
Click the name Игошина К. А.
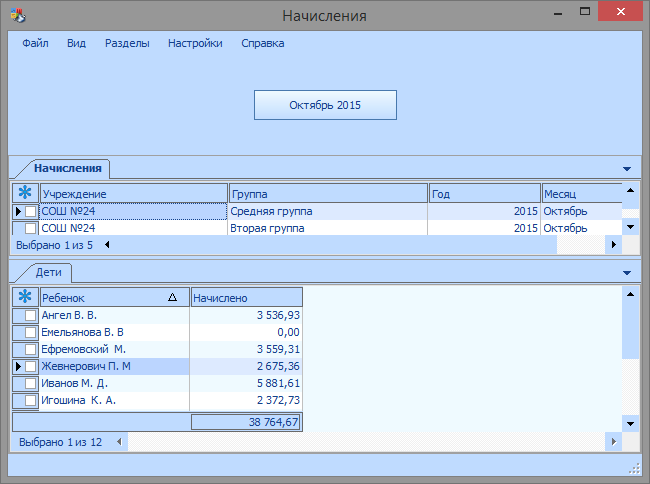78,400
